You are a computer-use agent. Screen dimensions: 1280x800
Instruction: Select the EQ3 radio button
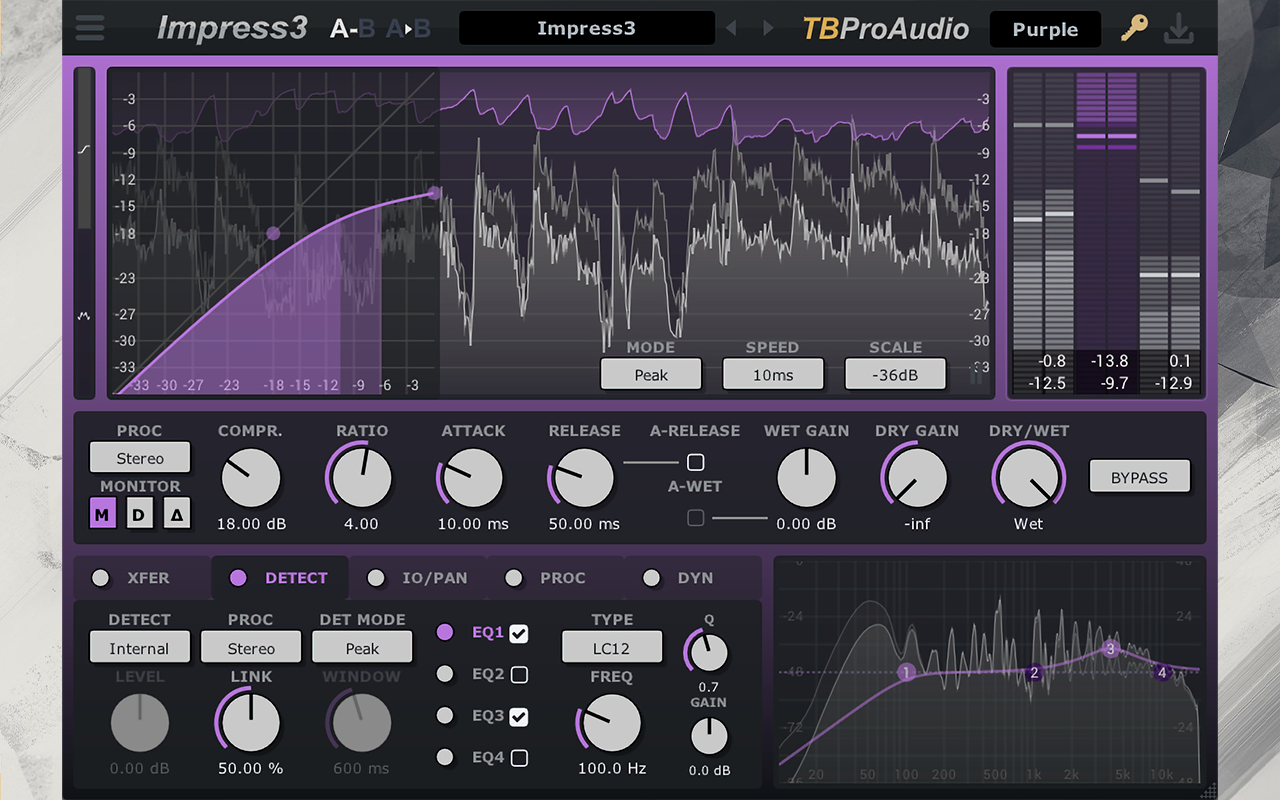pos(445,715)
